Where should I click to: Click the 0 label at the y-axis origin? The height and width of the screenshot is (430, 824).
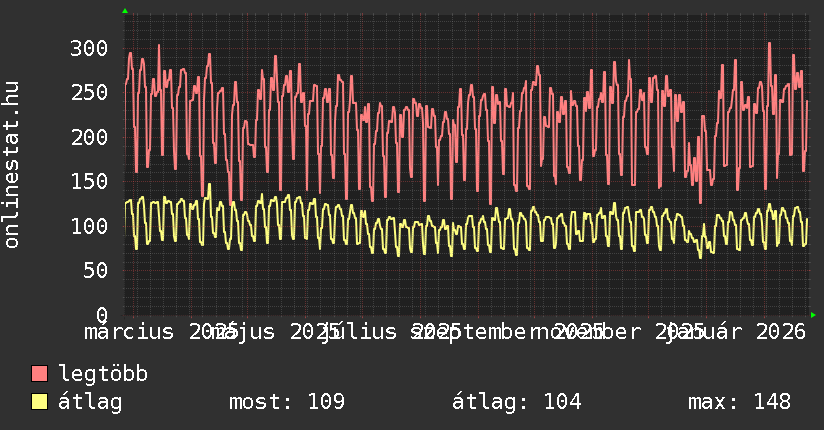(x=101, y=314)
